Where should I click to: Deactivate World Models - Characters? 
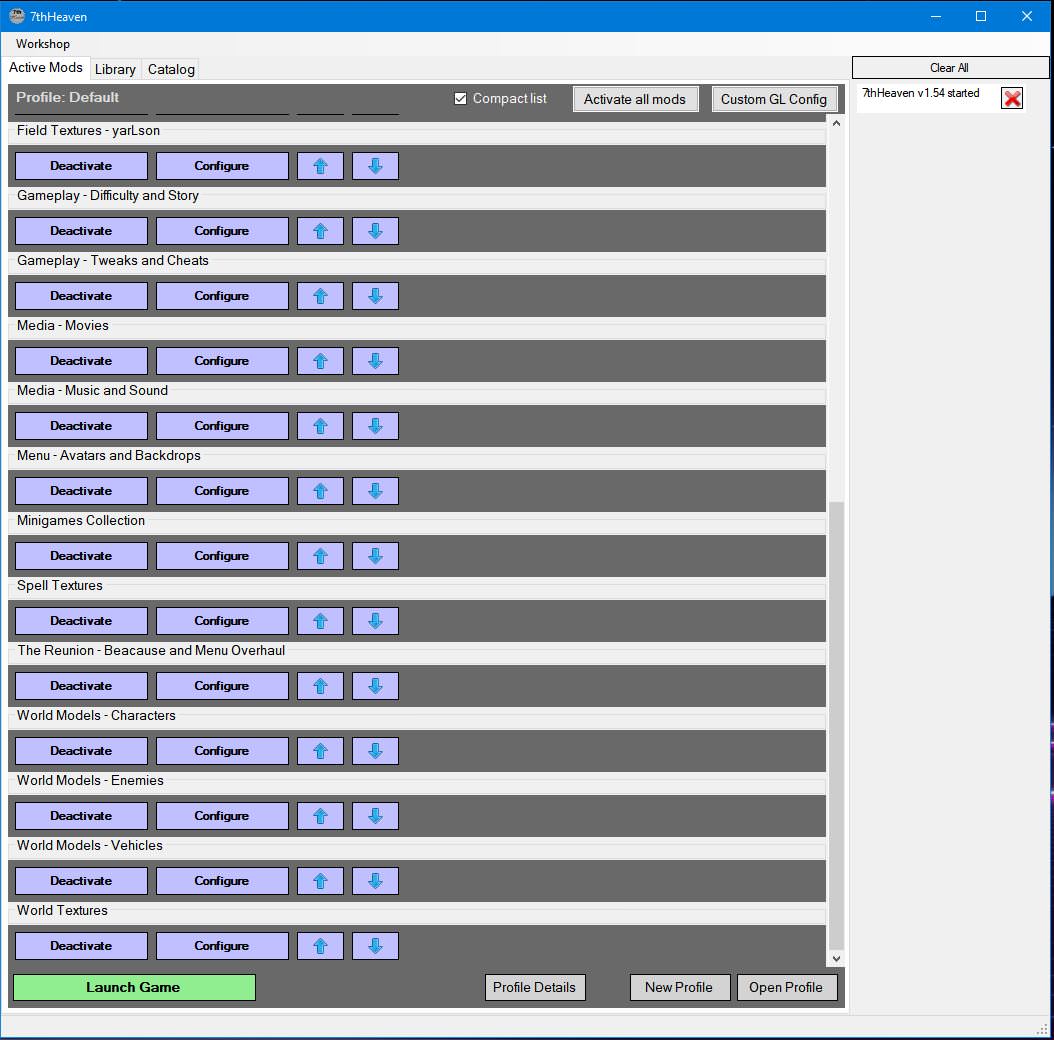coord(81,751)
